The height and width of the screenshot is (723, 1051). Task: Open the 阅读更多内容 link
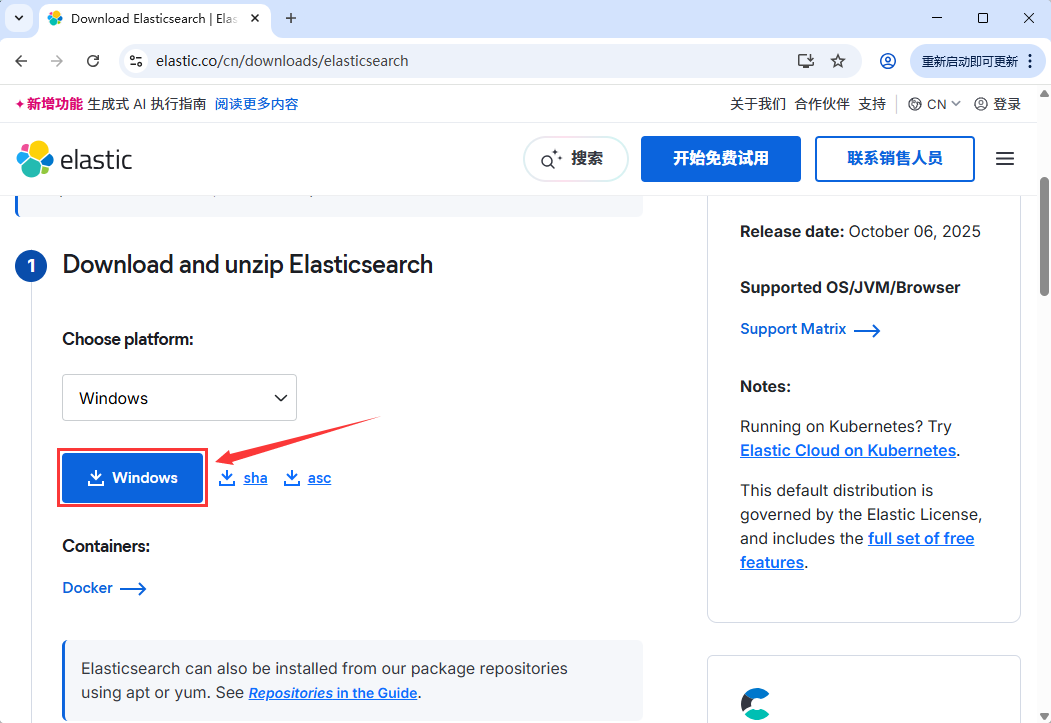[x=256, y=104]
